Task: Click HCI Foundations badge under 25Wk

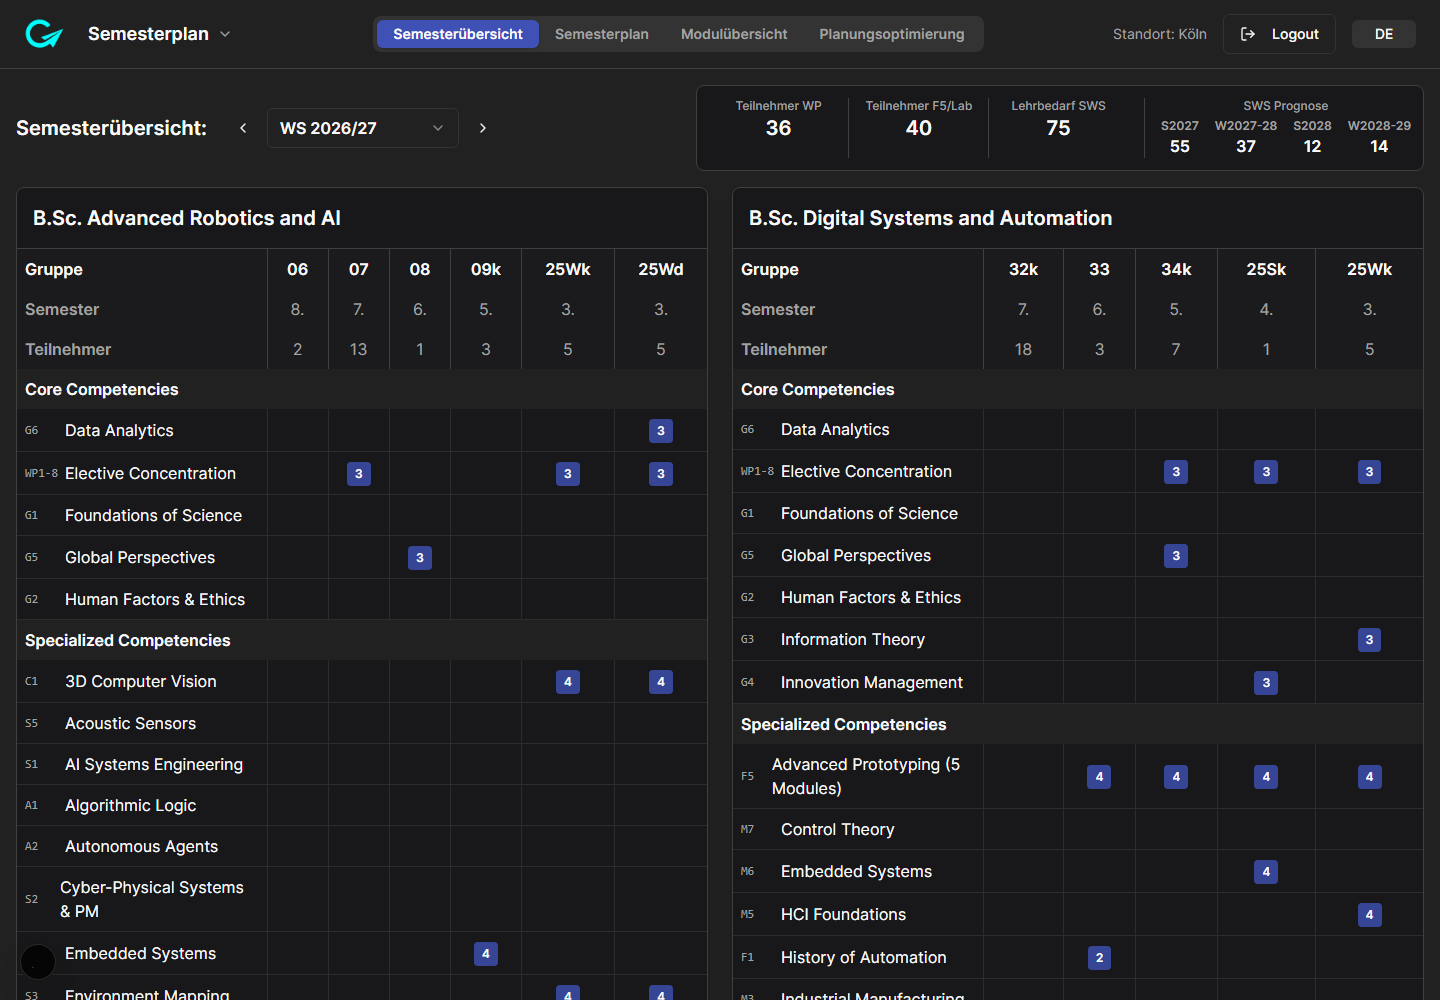Action: tap(1370, 915)
